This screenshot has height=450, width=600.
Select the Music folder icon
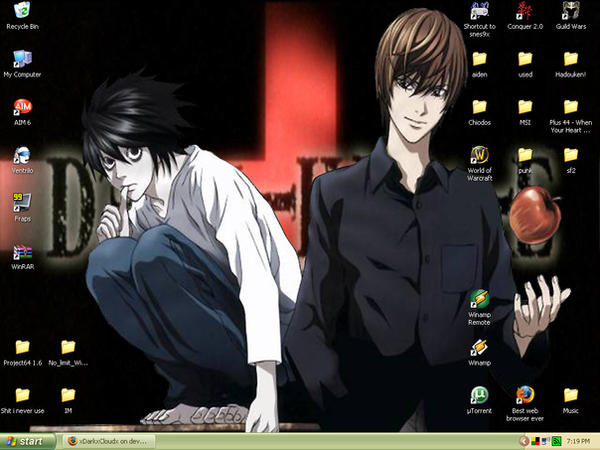coord(571,395)
